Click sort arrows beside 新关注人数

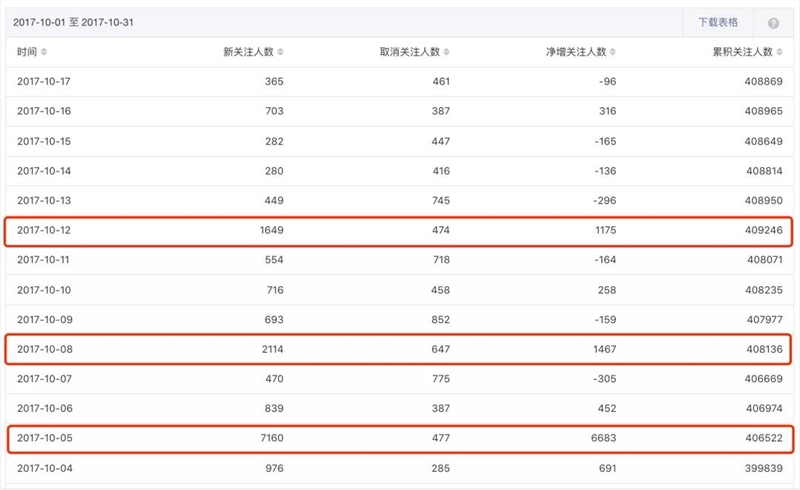point(280,52)
